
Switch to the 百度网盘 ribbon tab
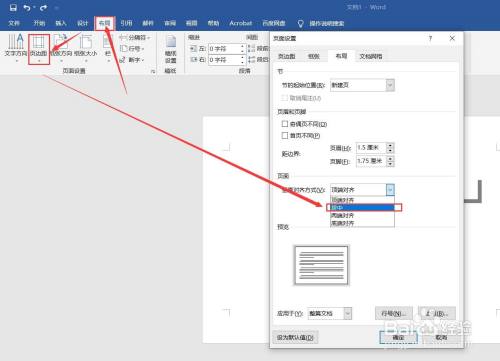point(274,23)
